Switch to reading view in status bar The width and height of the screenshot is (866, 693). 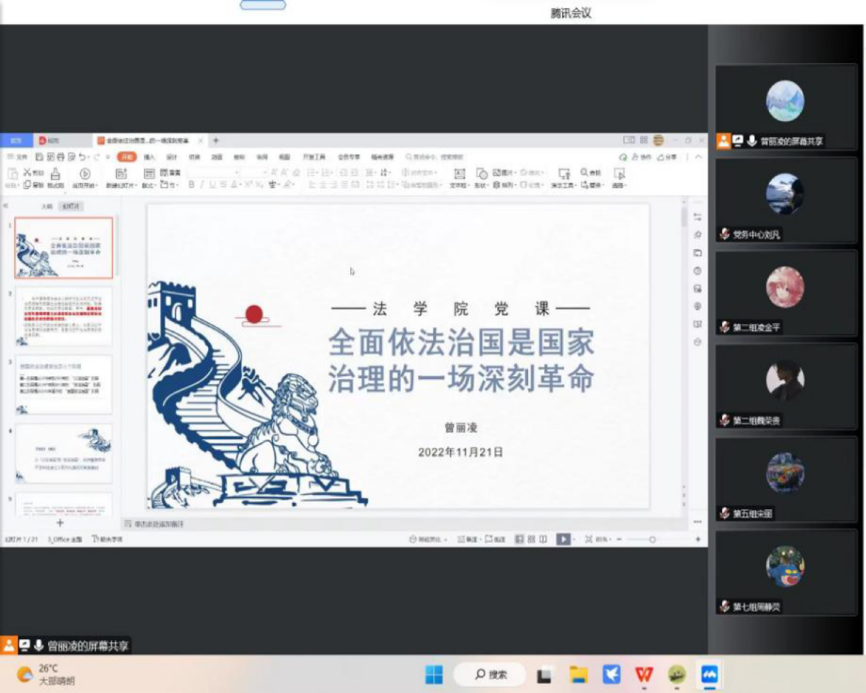(x=543, y=539)
